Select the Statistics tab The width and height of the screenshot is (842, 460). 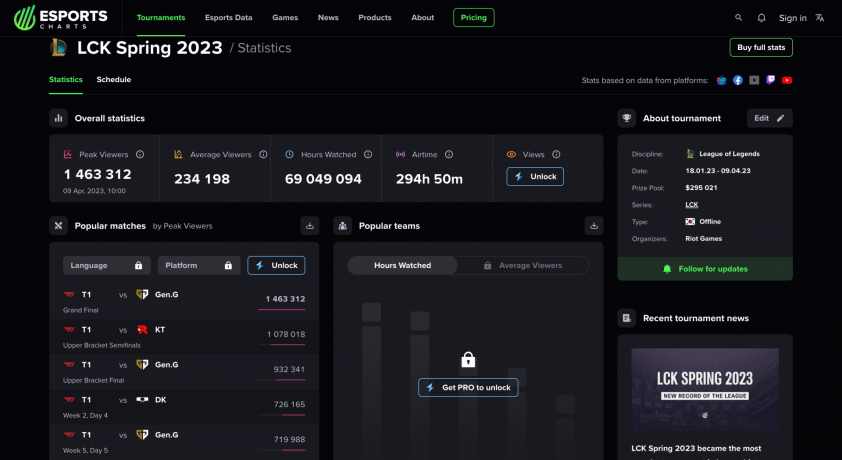pos(66,79)
